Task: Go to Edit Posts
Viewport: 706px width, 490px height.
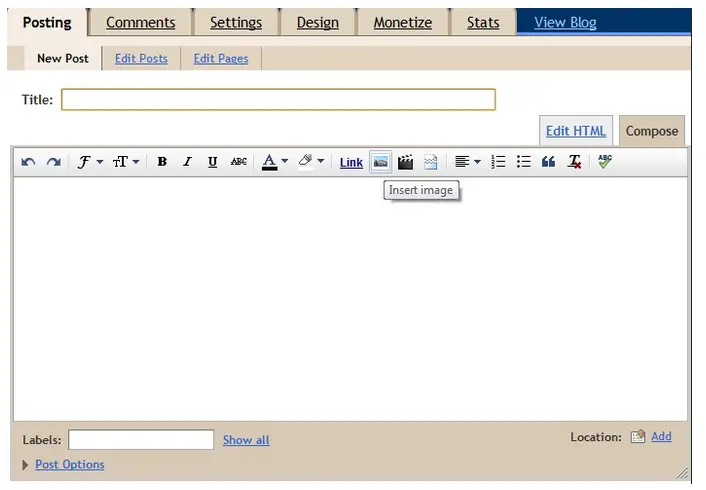Action: [141, 59]
